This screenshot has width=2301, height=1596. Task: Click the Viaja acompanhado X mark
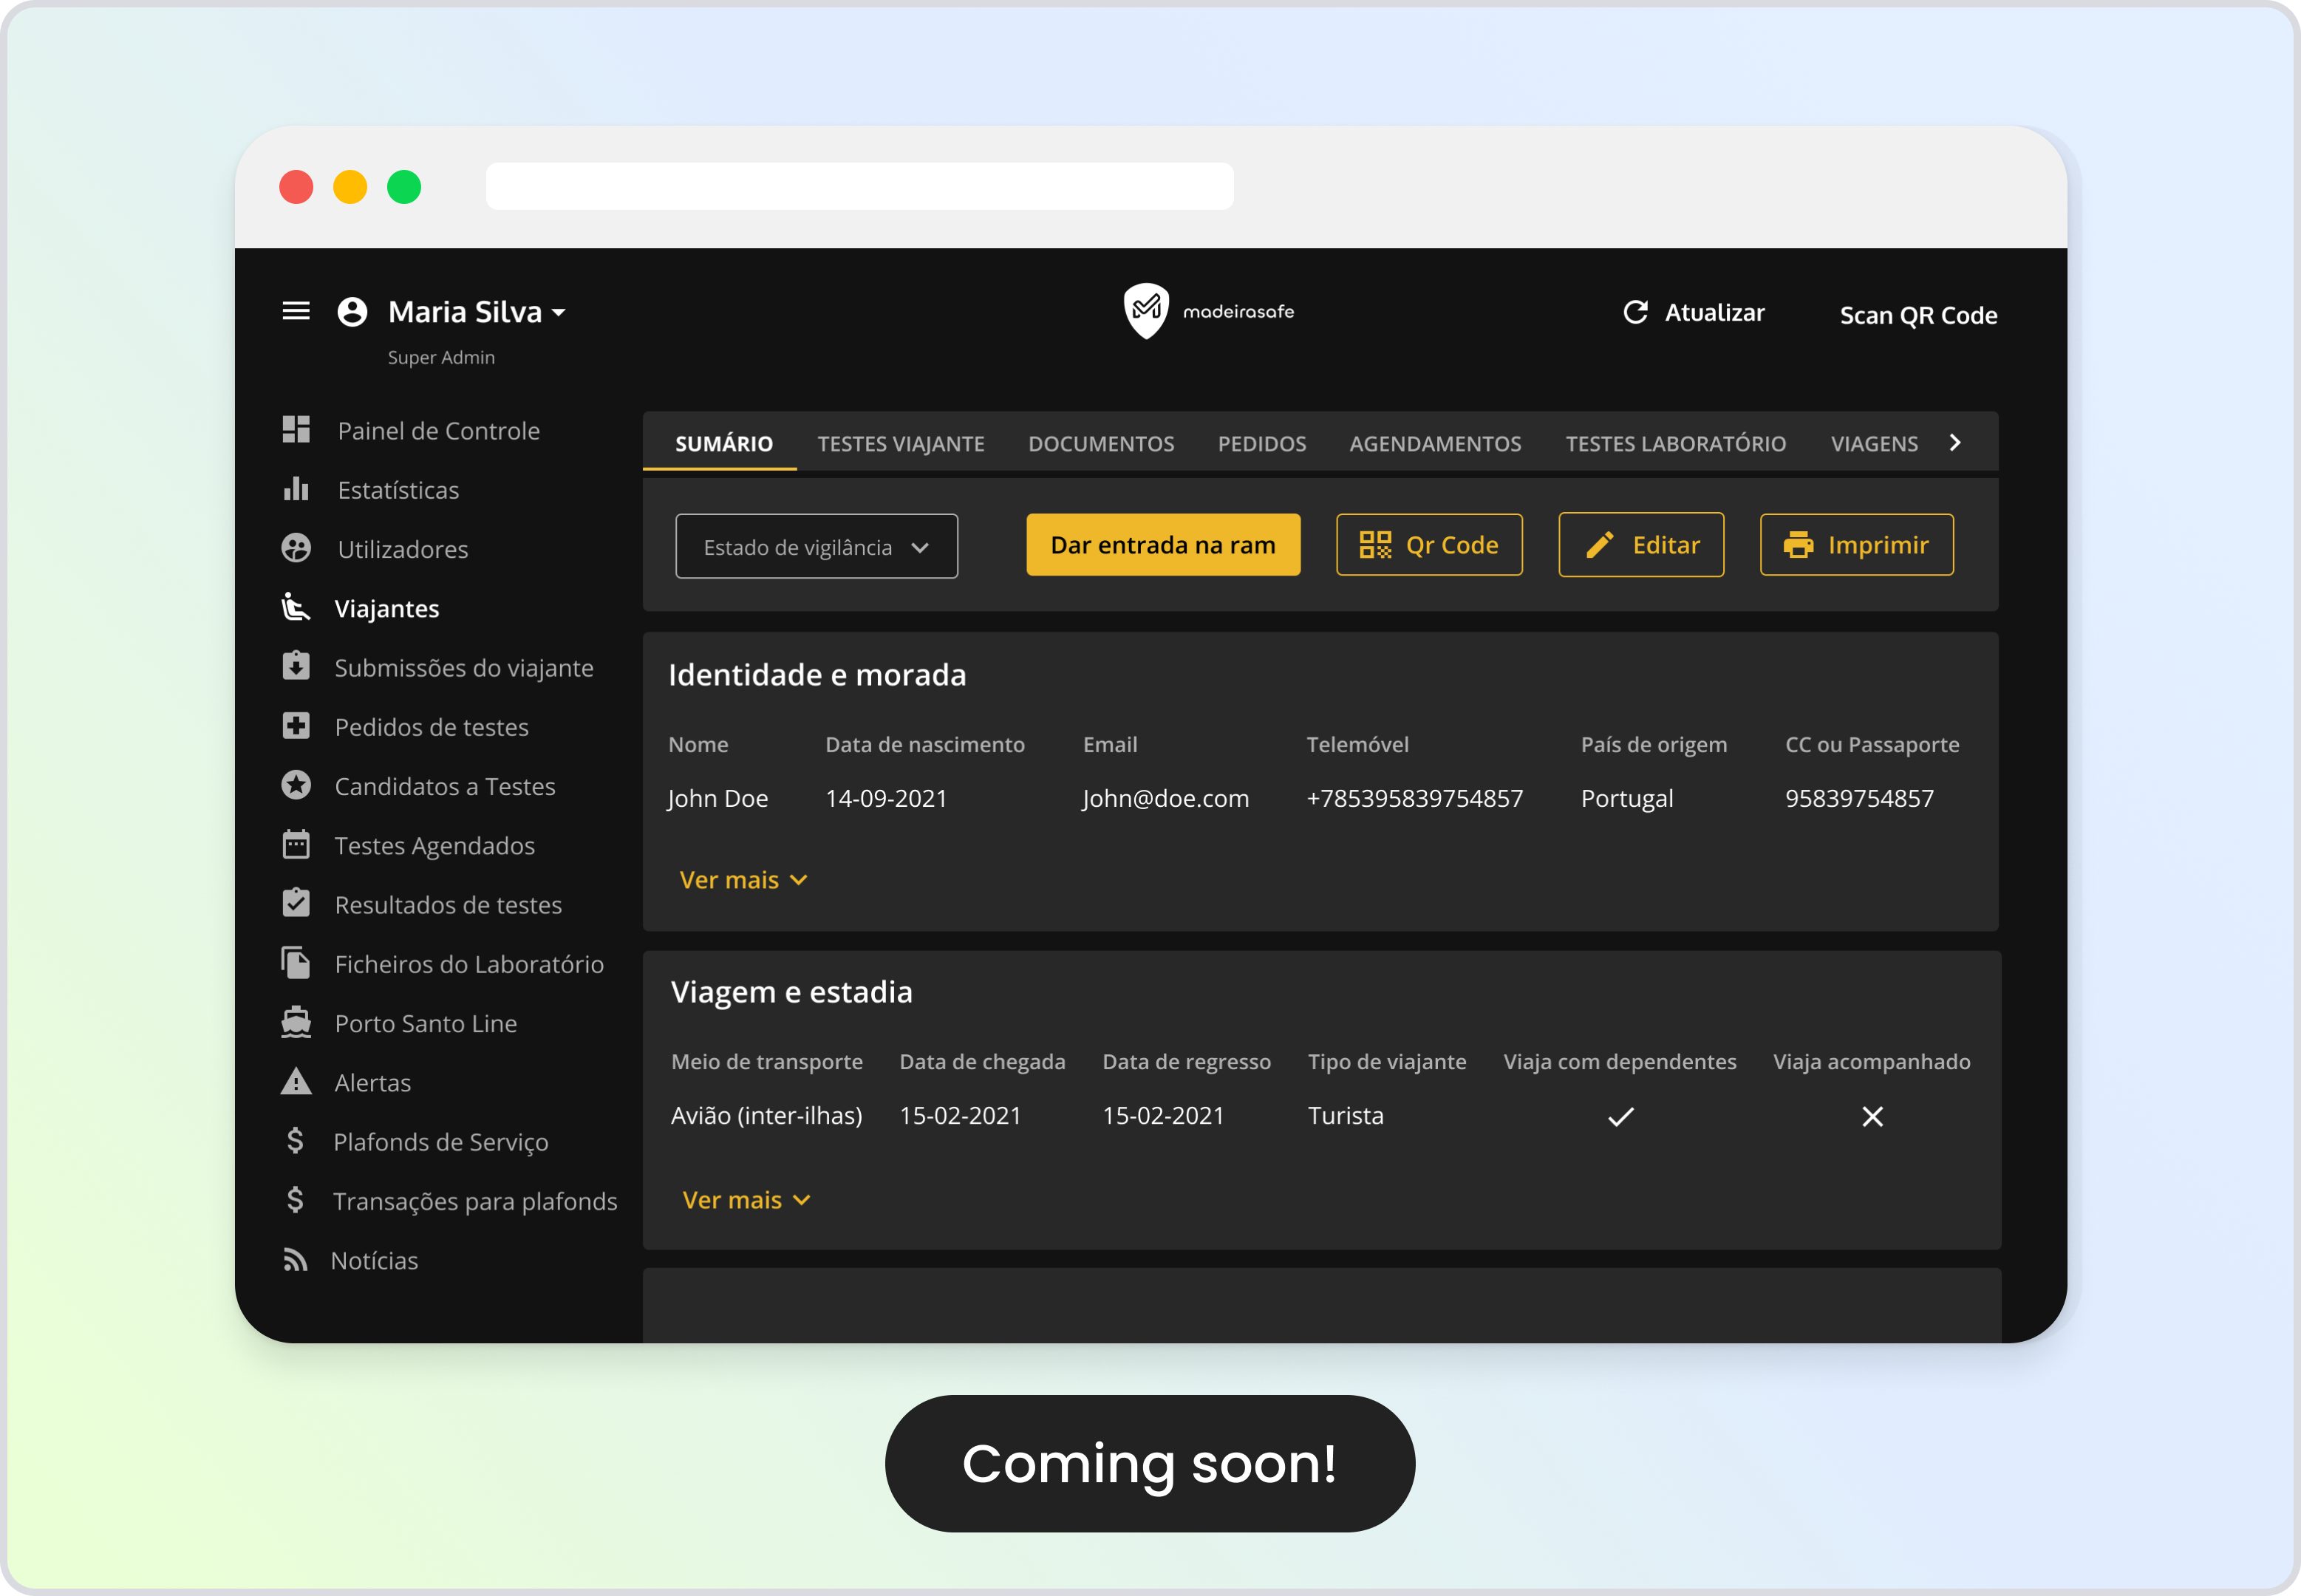tap(1872, 1116)
